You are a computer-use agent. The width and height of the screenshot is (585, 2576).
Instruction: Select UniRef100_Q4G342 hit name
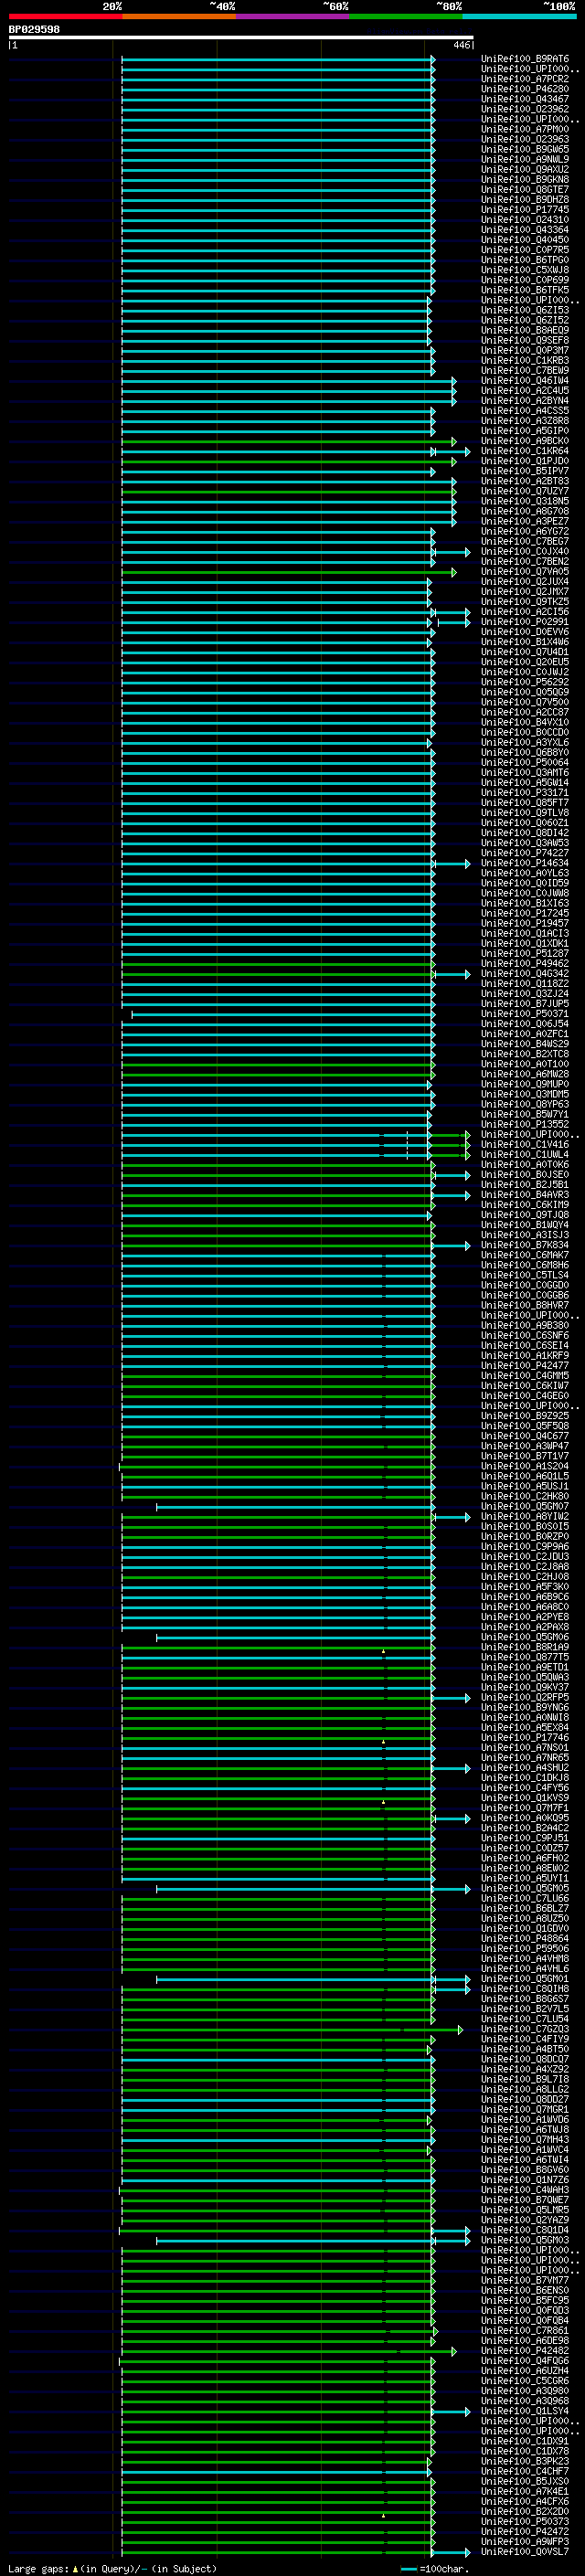(x=525, y=974)
